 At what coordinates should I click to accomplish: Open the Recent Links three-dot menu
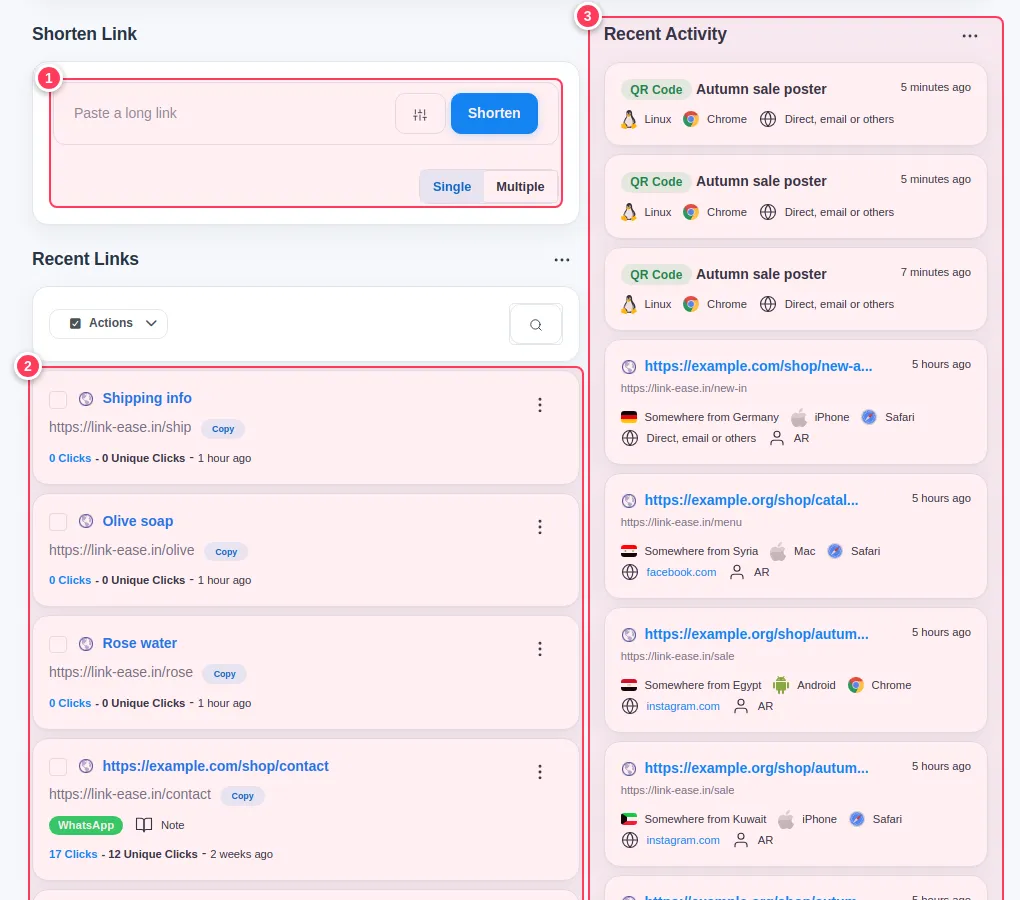tap(562, 259)
